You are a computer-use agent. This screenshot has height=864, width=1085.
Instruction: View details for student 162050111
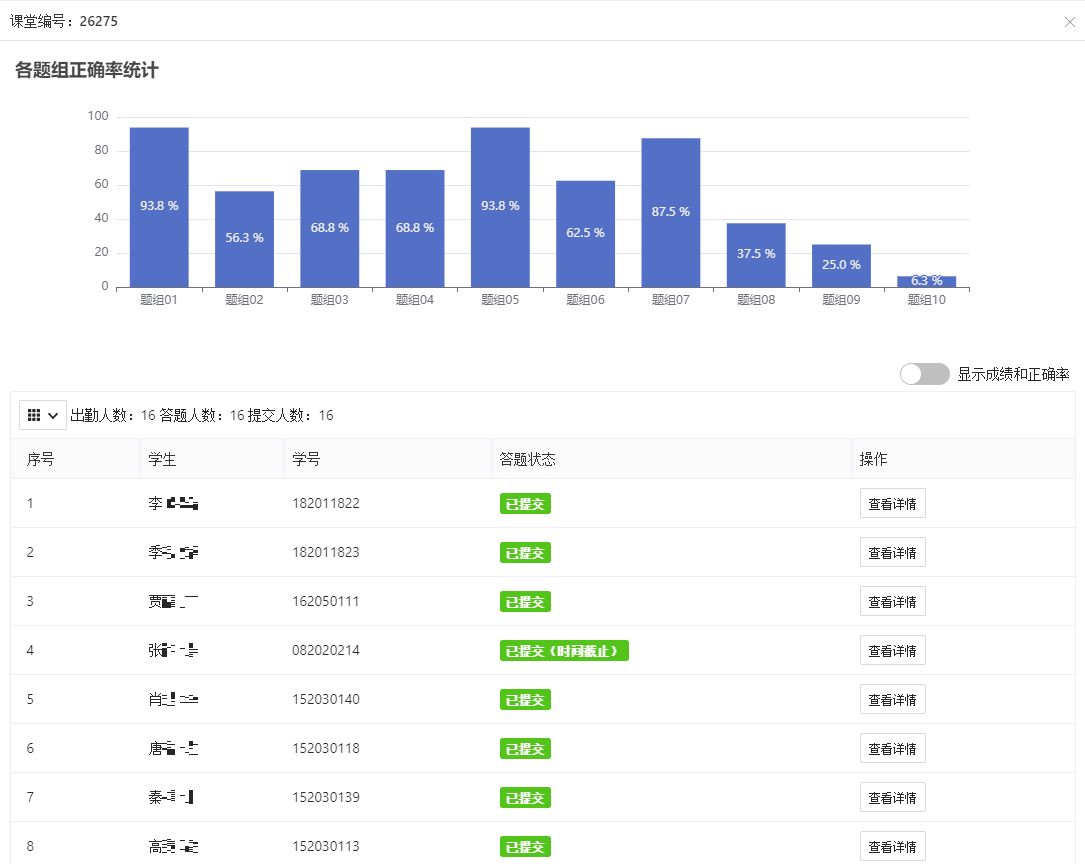coord(892,601)
